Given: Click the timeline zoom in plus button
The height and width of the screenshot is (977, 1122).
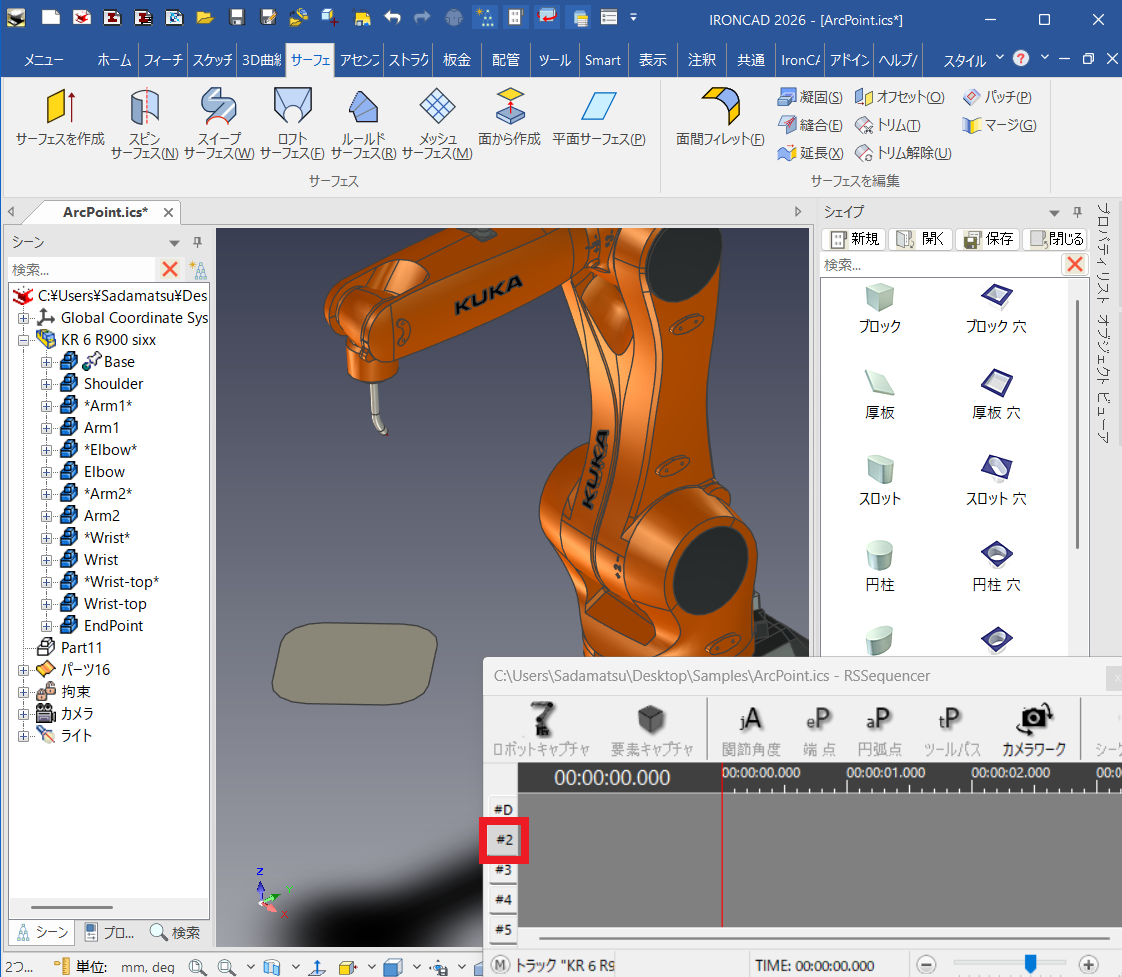Looking at the screenshot, I should click(x=1088, y=965).
